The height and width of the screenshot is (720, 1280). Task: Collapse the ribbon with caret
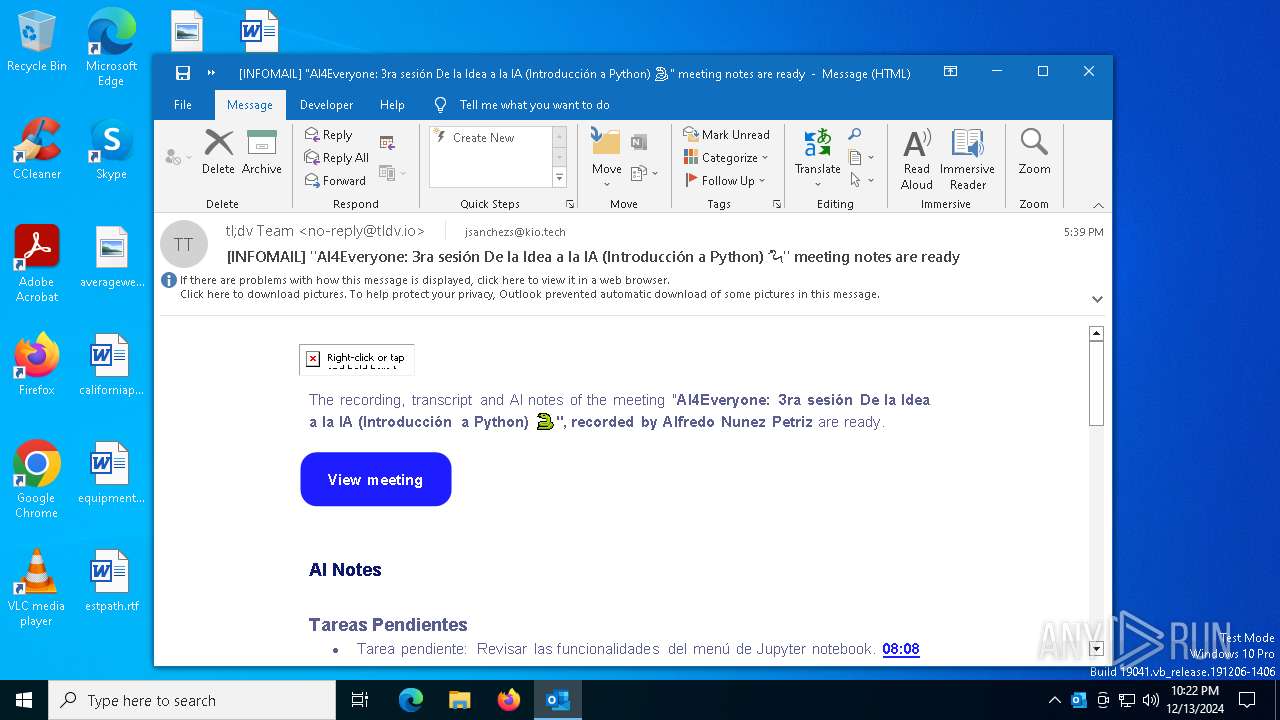1098,205
